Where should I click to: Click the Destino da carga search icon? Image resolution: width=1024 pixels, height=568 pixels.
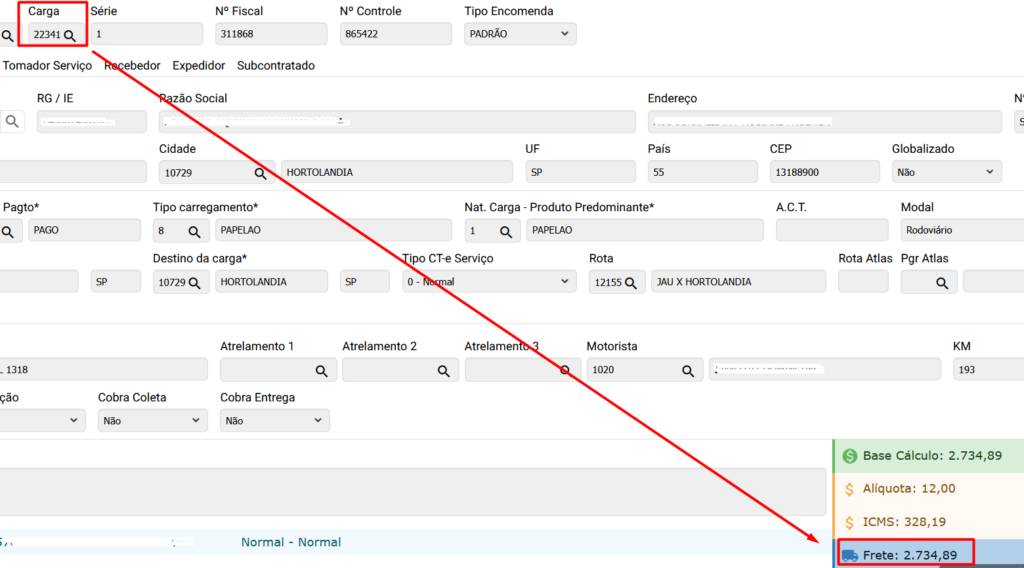pos(193,282)
